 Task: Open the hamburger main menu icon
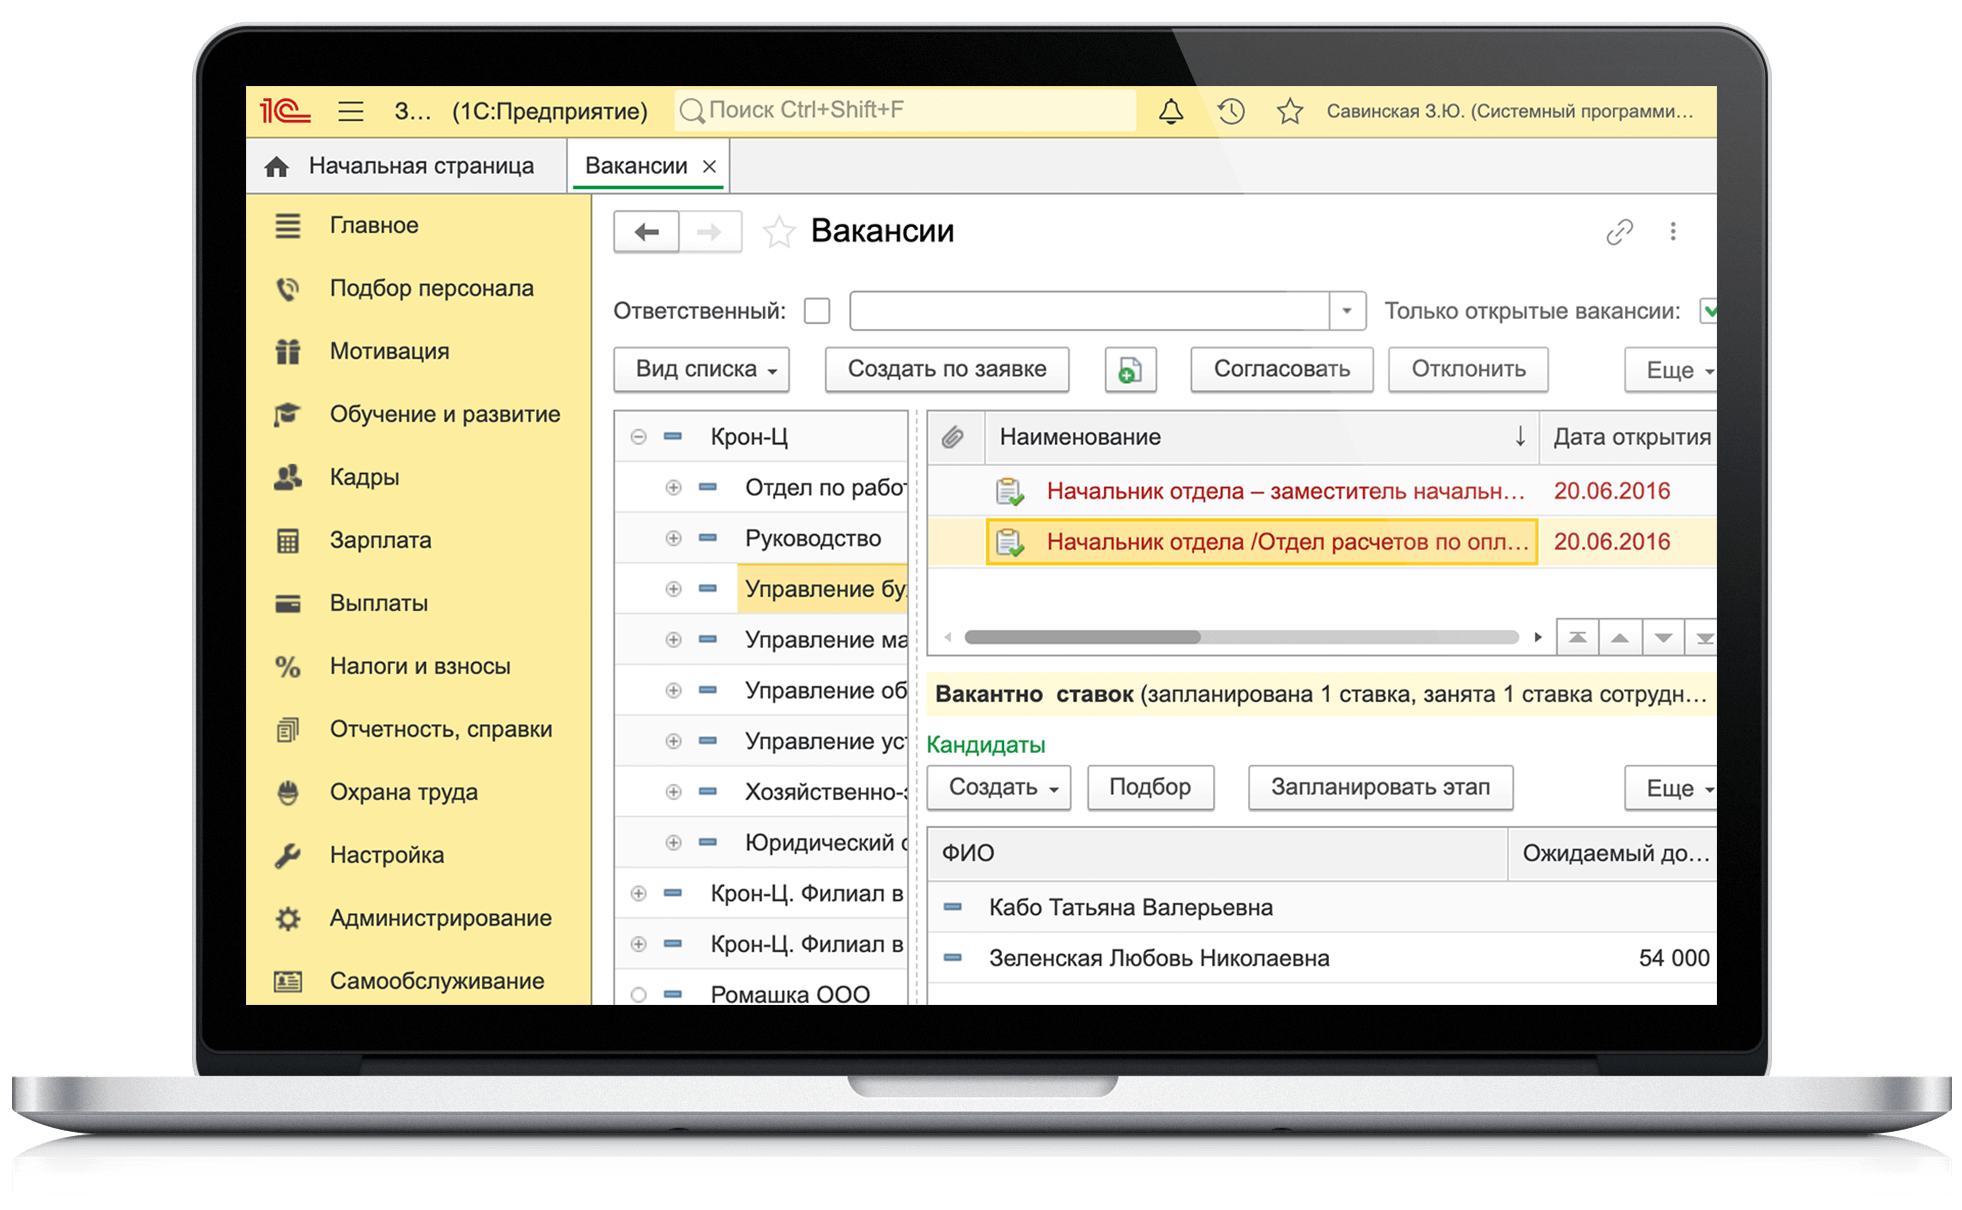[x=350, y=111]
